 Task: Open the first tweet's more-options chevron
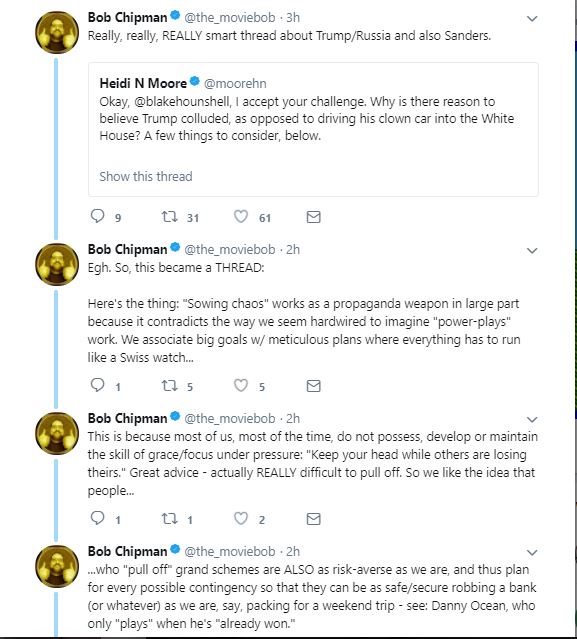point(532,18)
